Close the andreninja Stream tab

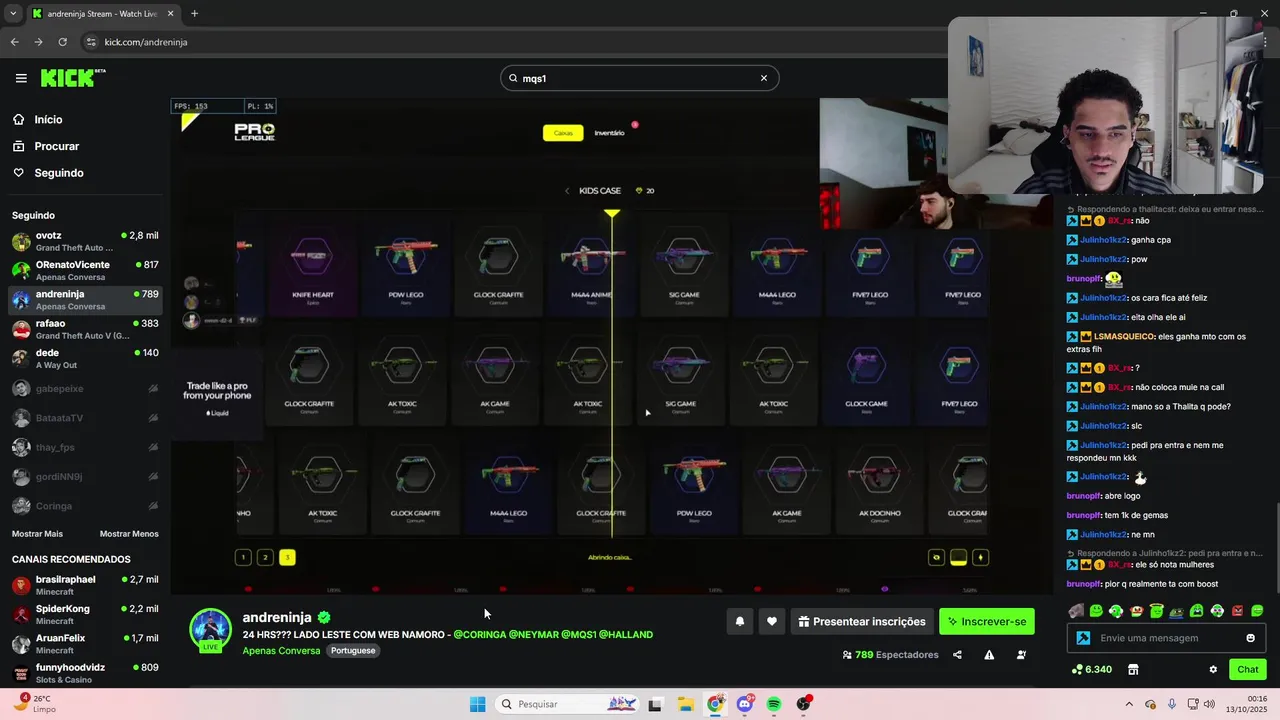pyautogui.click(x=171, y=14)
